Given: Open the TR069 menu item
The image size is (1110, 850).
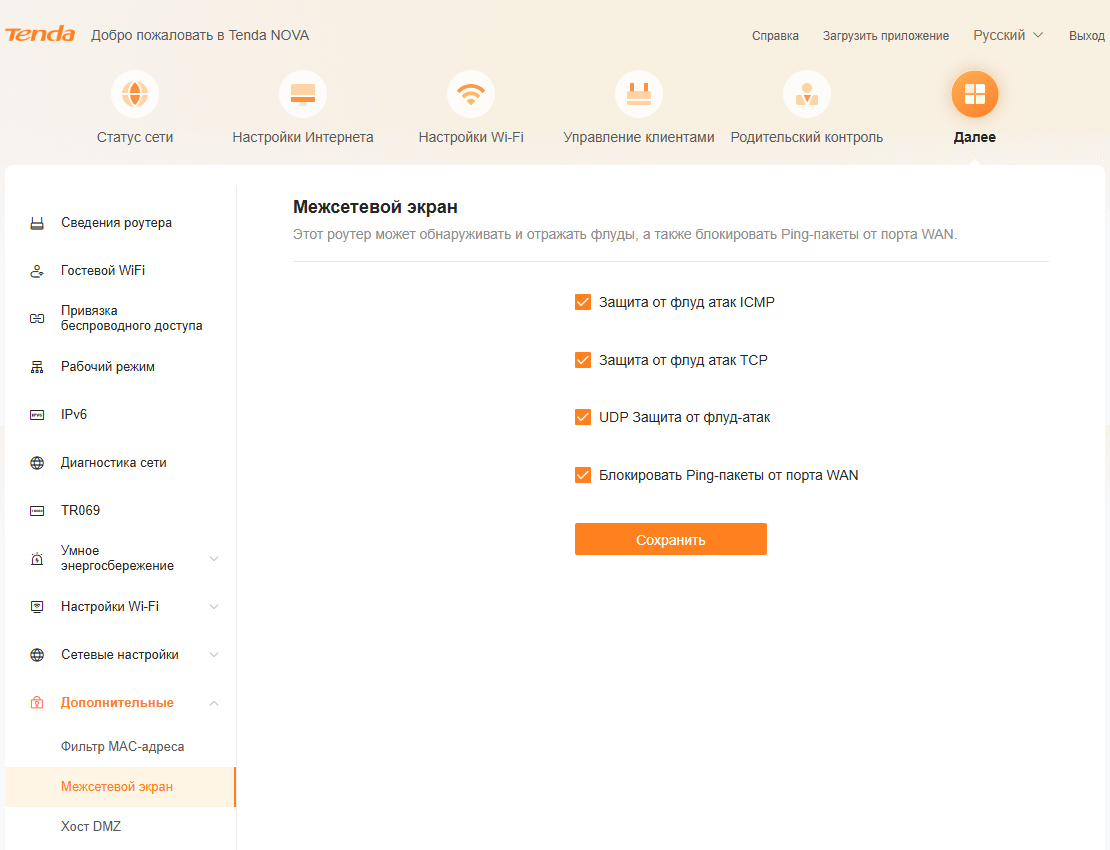Looking at the screenshot, I should click(80, 510).
